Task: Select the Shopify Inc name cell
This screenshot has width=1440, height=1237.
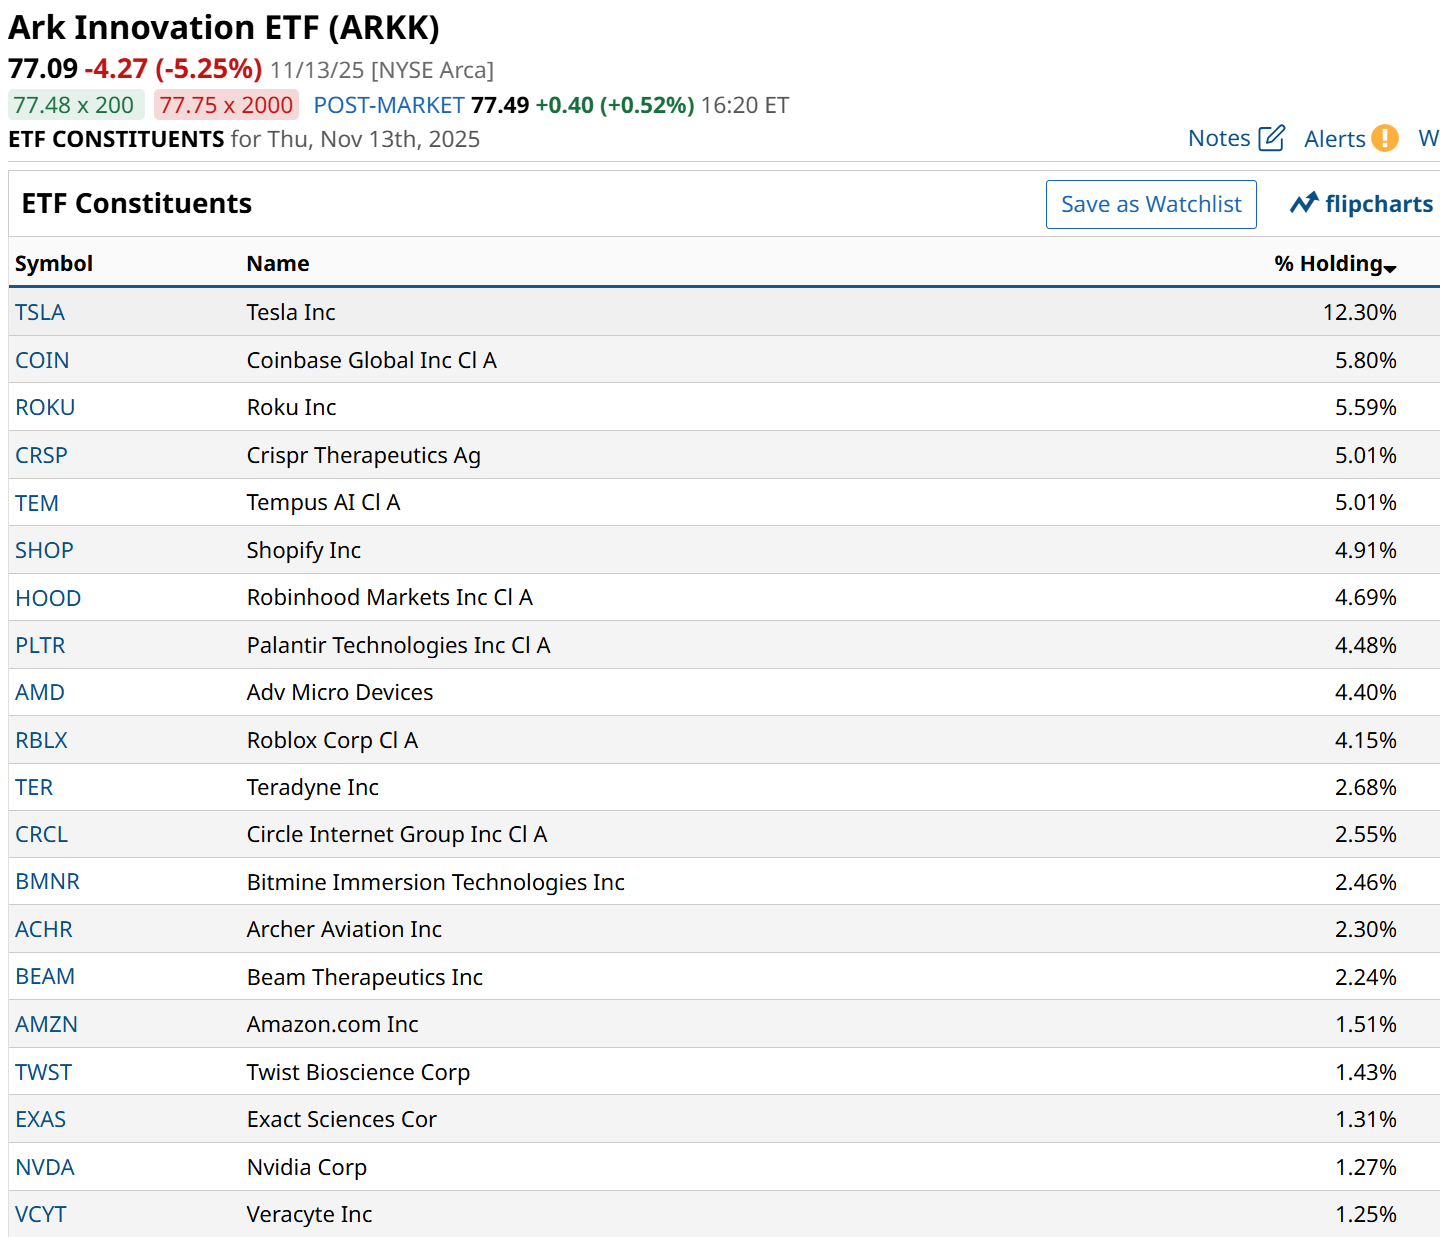Action: point(304,550)
